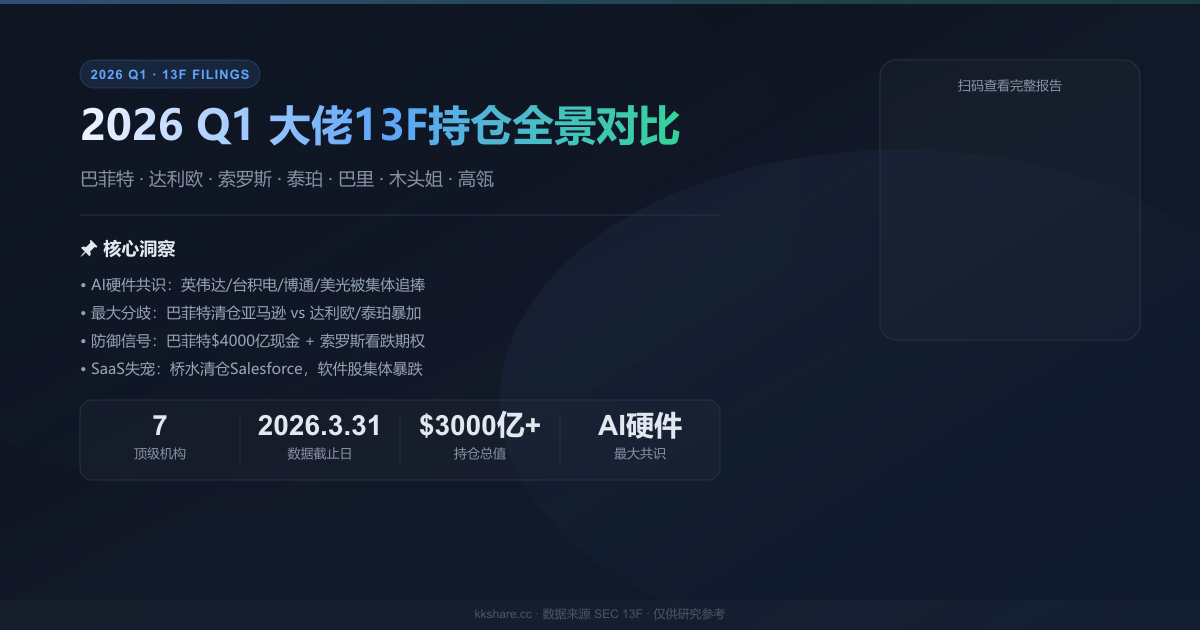Click the pushpin icon beside 核心洞察
Viewport: 1200px width, 630px height.
[89, 249]
